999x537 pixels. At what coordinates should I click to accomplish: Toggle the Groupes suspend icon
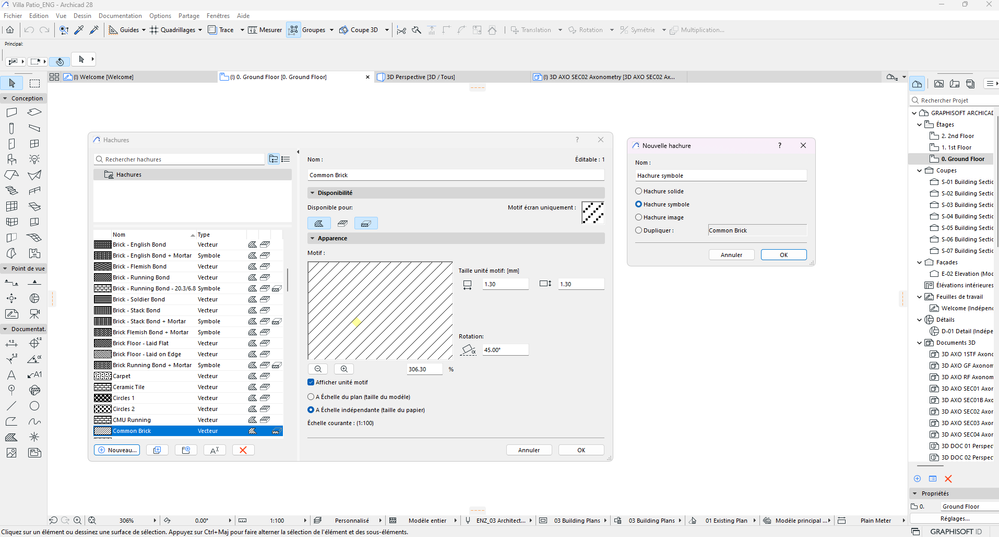click(293, 30)
